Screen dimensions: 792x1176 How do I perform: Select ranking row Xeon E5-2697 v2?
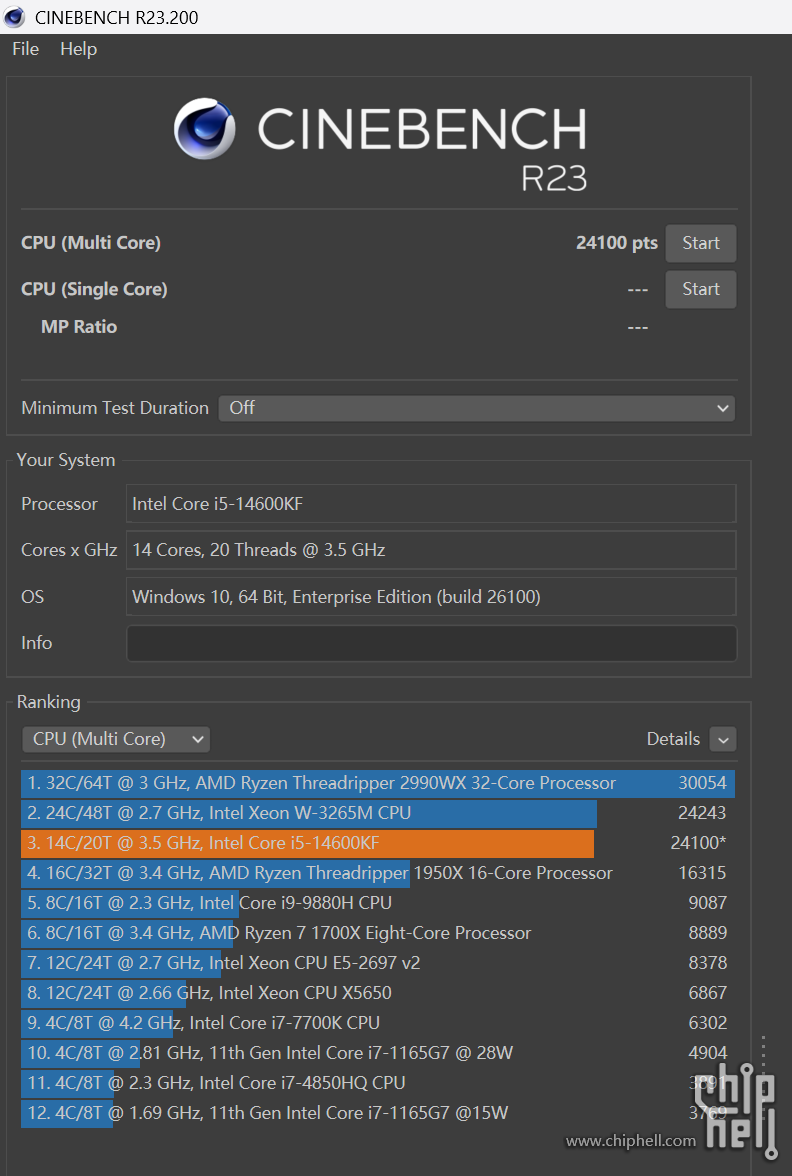(x=378, y=963)
